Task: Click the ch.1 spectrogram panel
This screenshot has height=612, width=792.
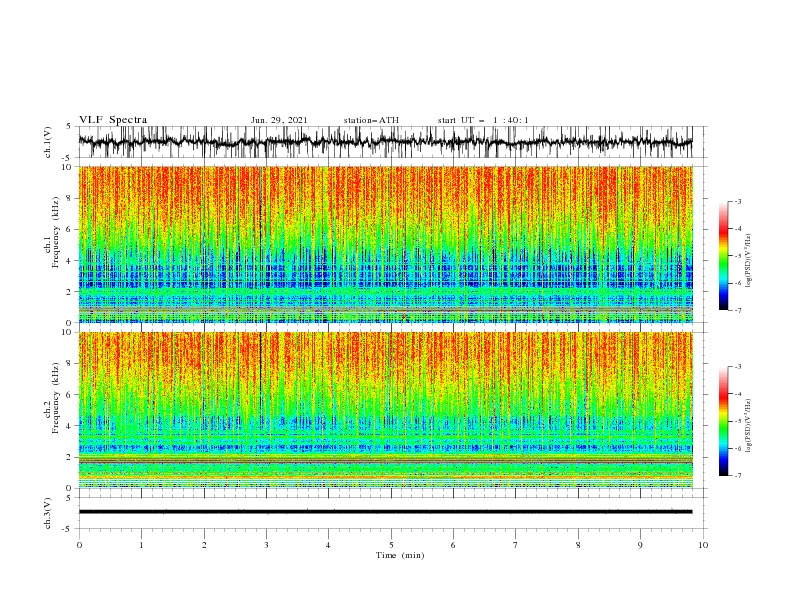Action: pos(385,244)
